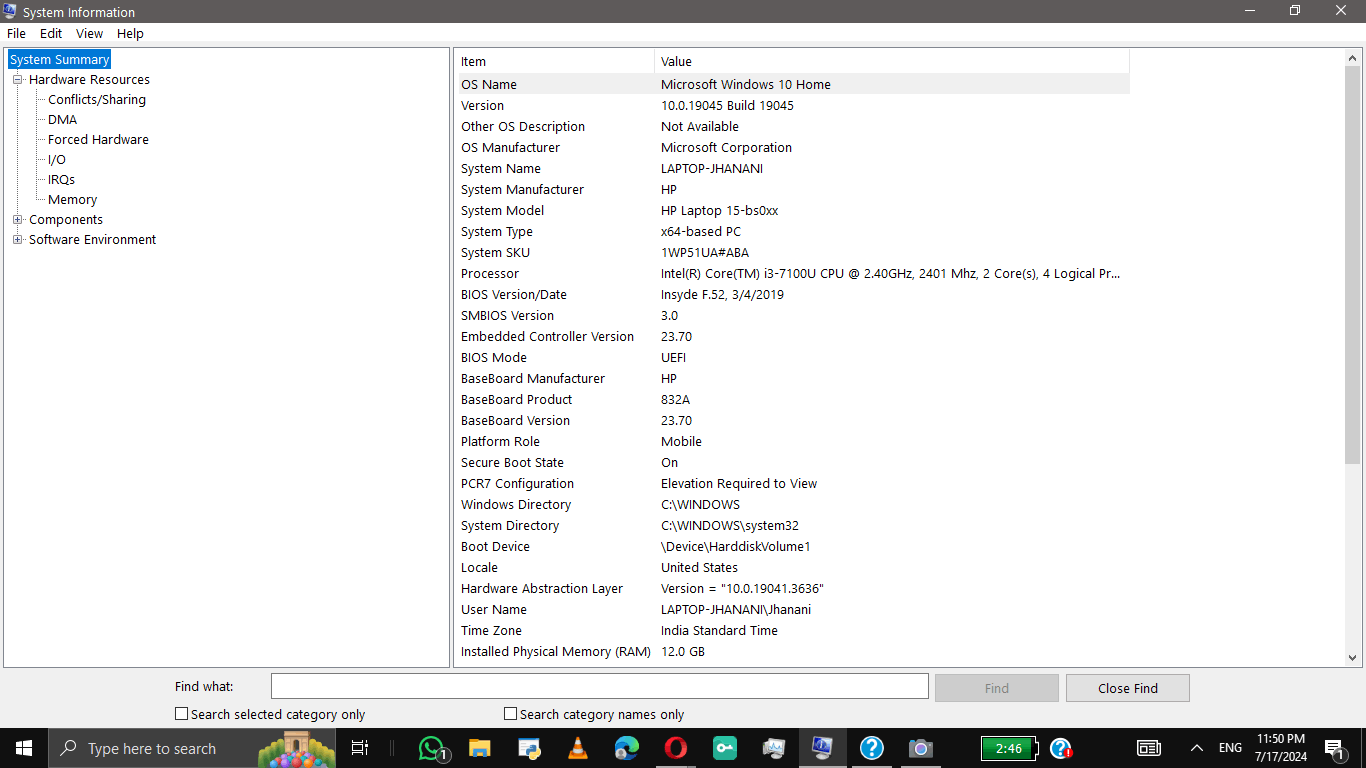Viewport: 1366px width, 768px height.
Task: Open the green key password app
Action: (725, 748)
